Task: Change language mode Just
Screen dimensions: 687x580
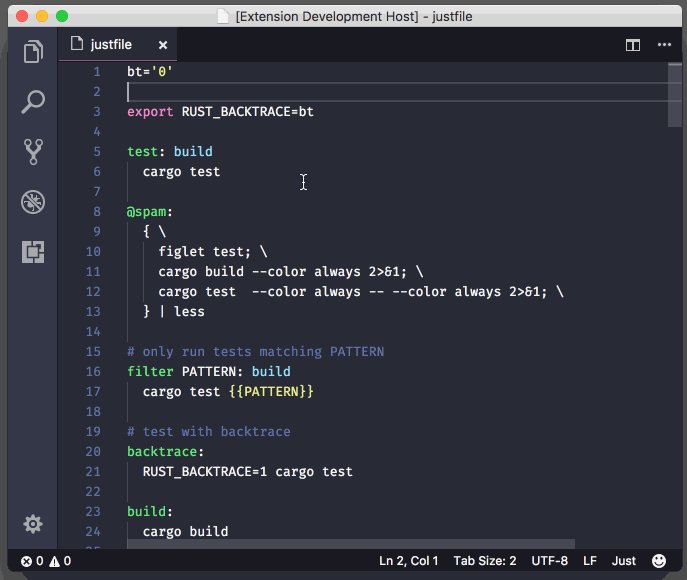Action: pyautogui.click(x=623, y=561)
